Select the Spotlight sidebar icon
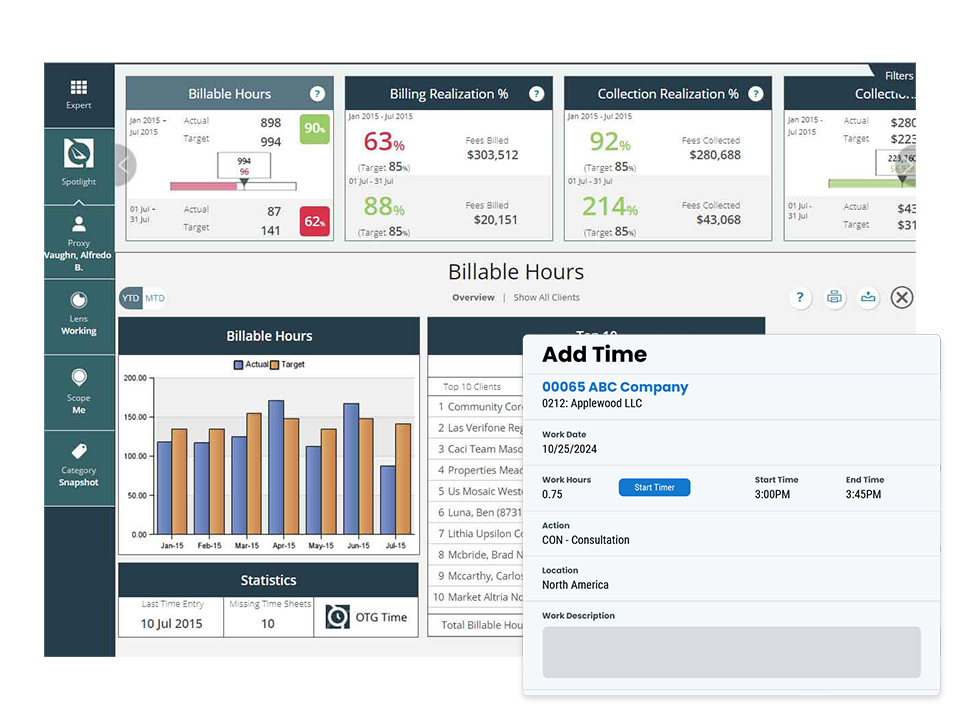 (x=79, y=154)
